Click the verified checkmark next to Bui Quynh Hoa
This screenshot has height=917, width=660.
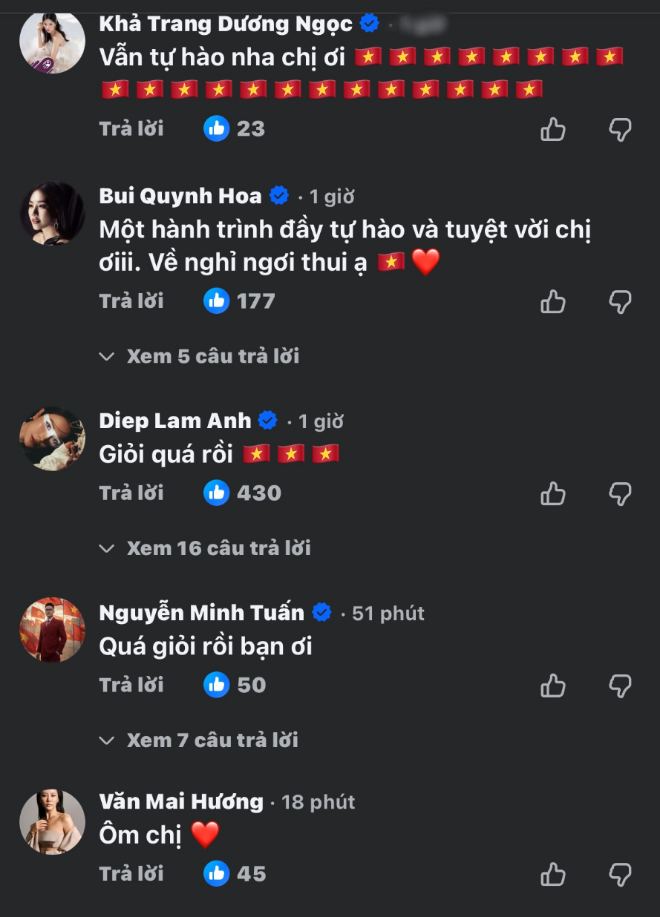tap(279, 197)
